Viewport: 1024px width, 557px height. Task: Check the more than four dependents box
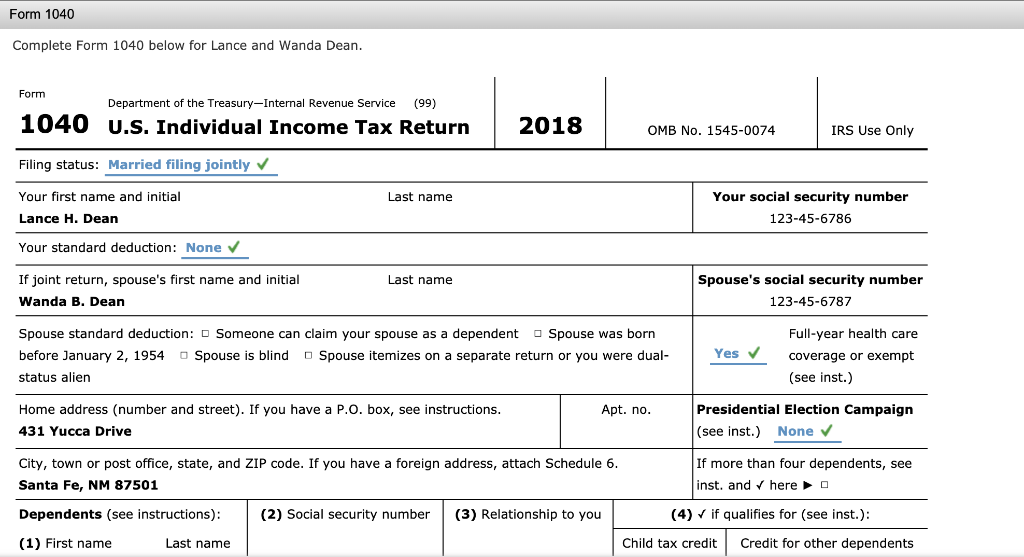[824, 485]
